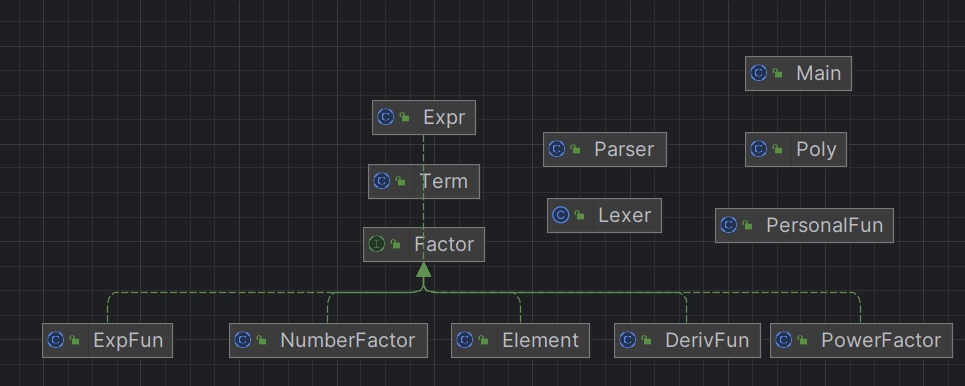Click the green lock icon on Element

click(484, 340)
